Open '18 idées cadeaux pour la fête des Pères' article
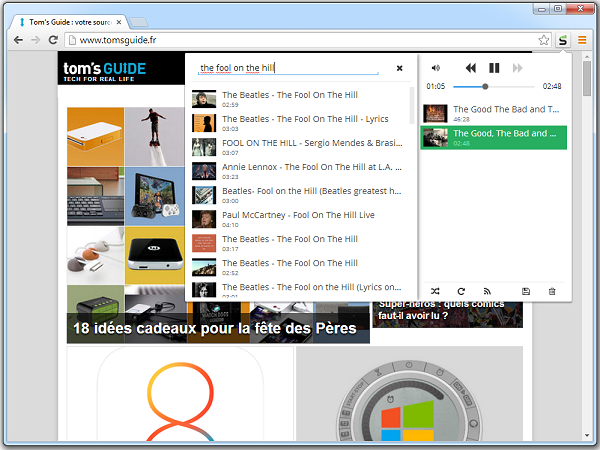Viewport: 600px width, 450px height. [x=214, y=328]
